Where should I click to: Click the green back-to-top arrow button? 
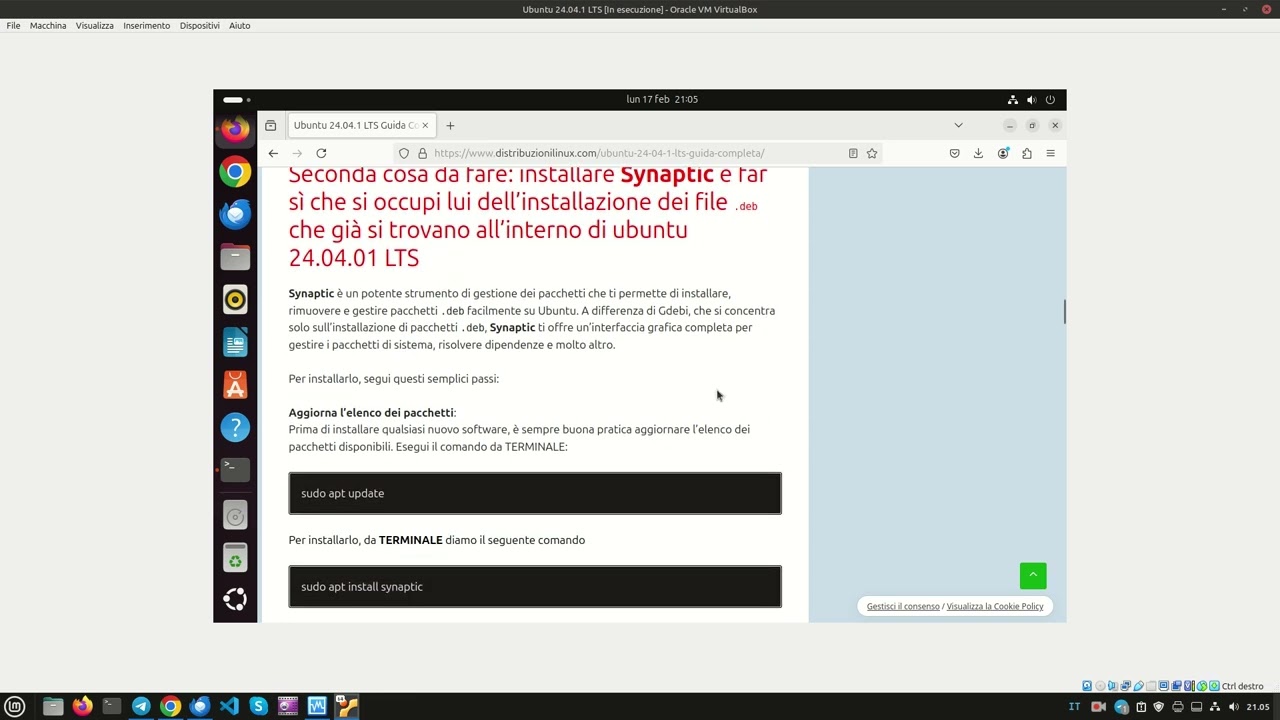[1033, 575]
